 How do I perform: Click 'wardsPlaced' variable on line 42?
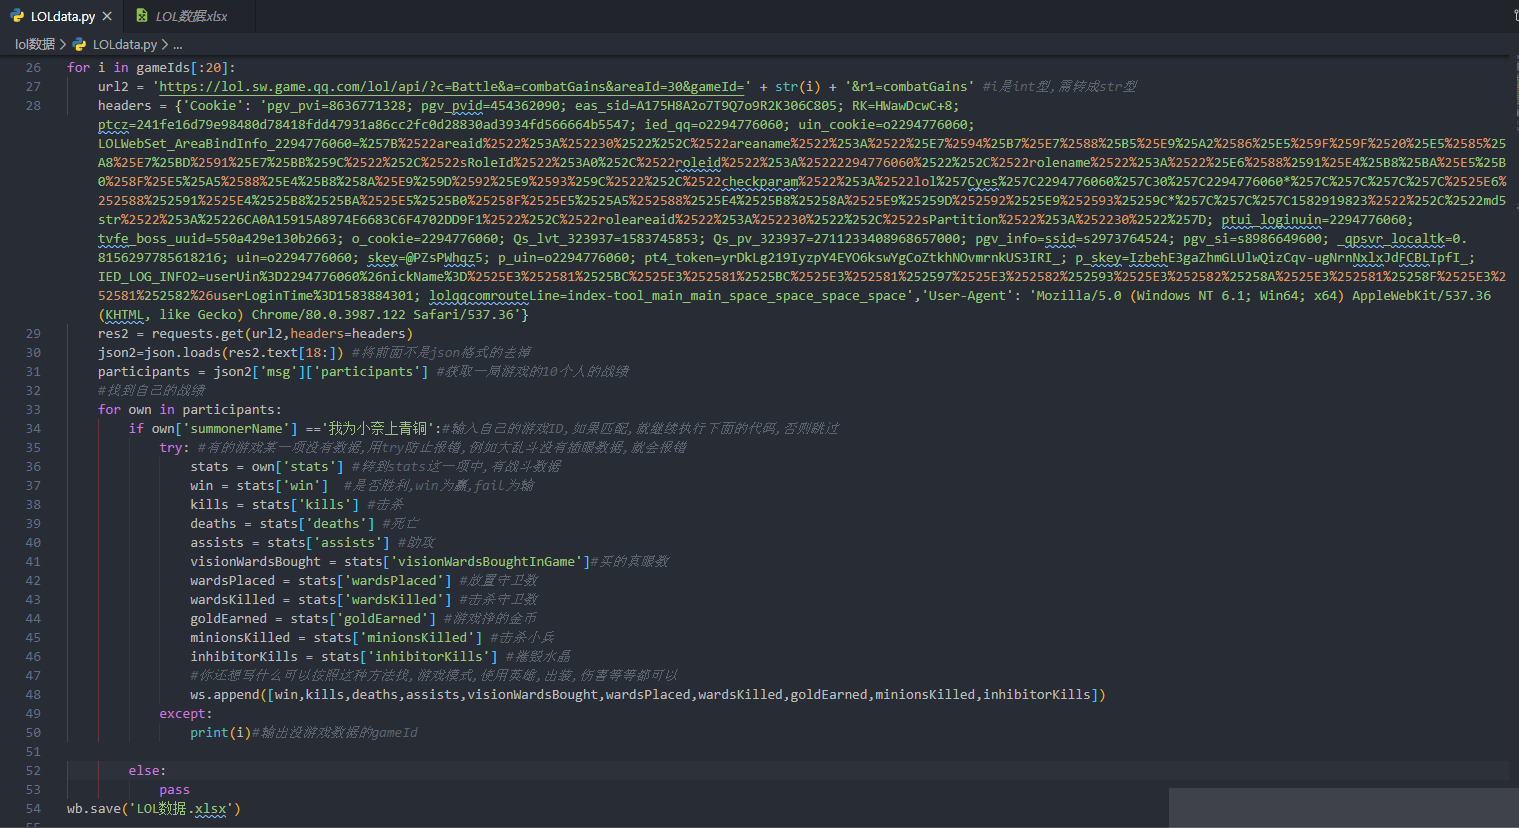tap(232, 580)
